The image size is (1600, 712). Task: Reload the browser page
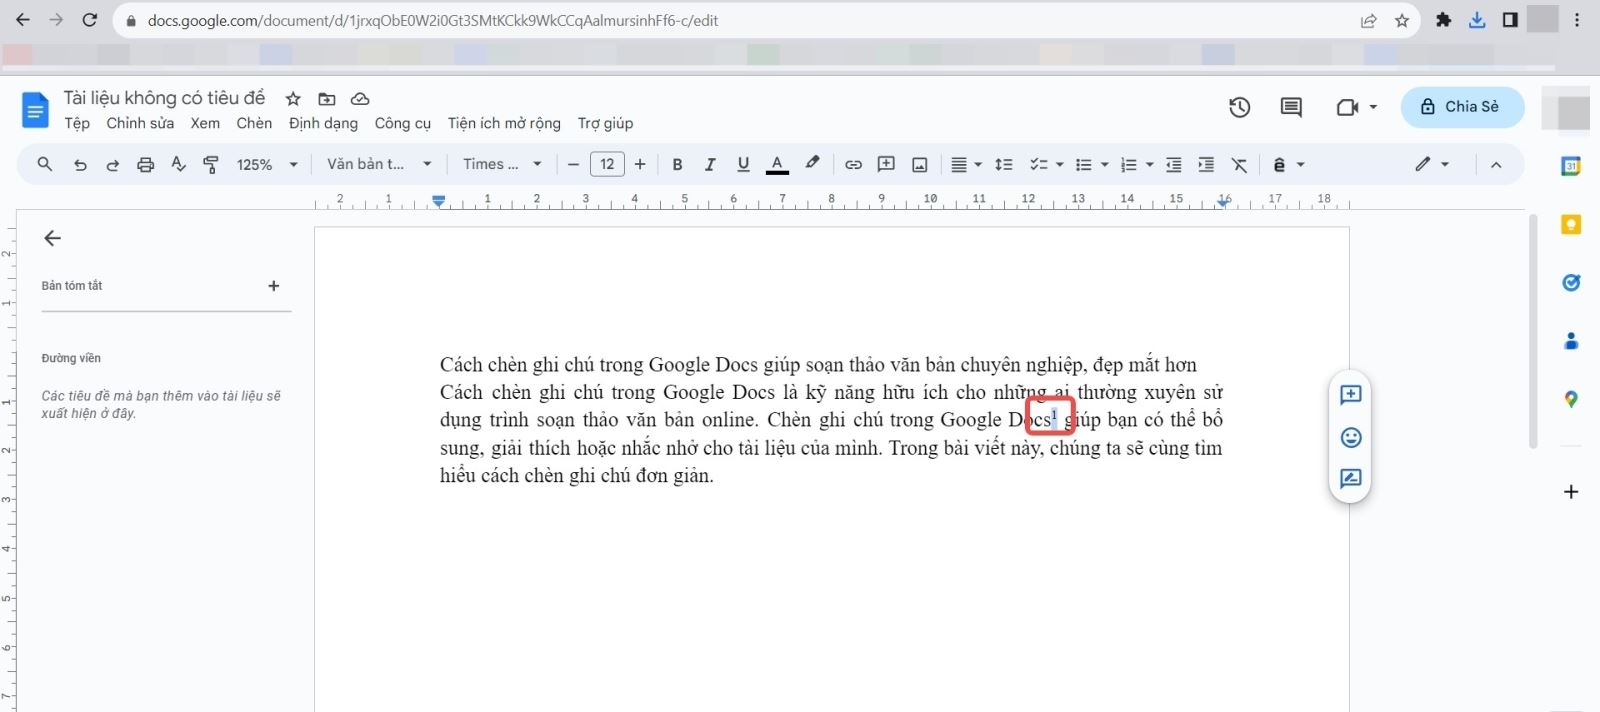click(x=89, y=20)
